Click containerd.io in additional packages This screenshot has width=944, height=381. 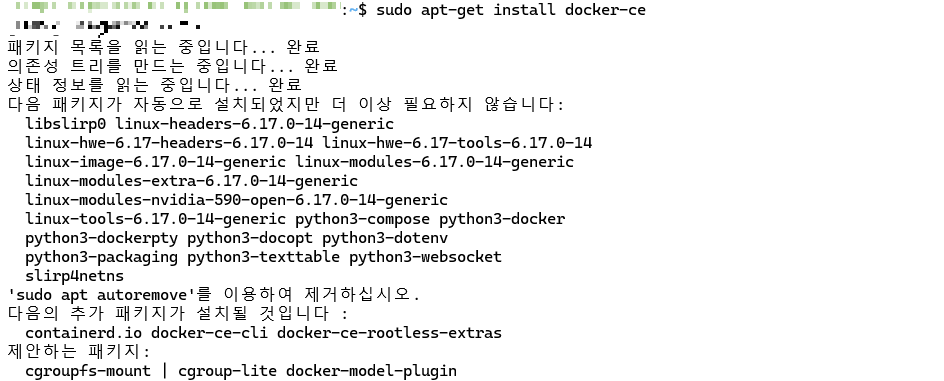coord(84,333)
